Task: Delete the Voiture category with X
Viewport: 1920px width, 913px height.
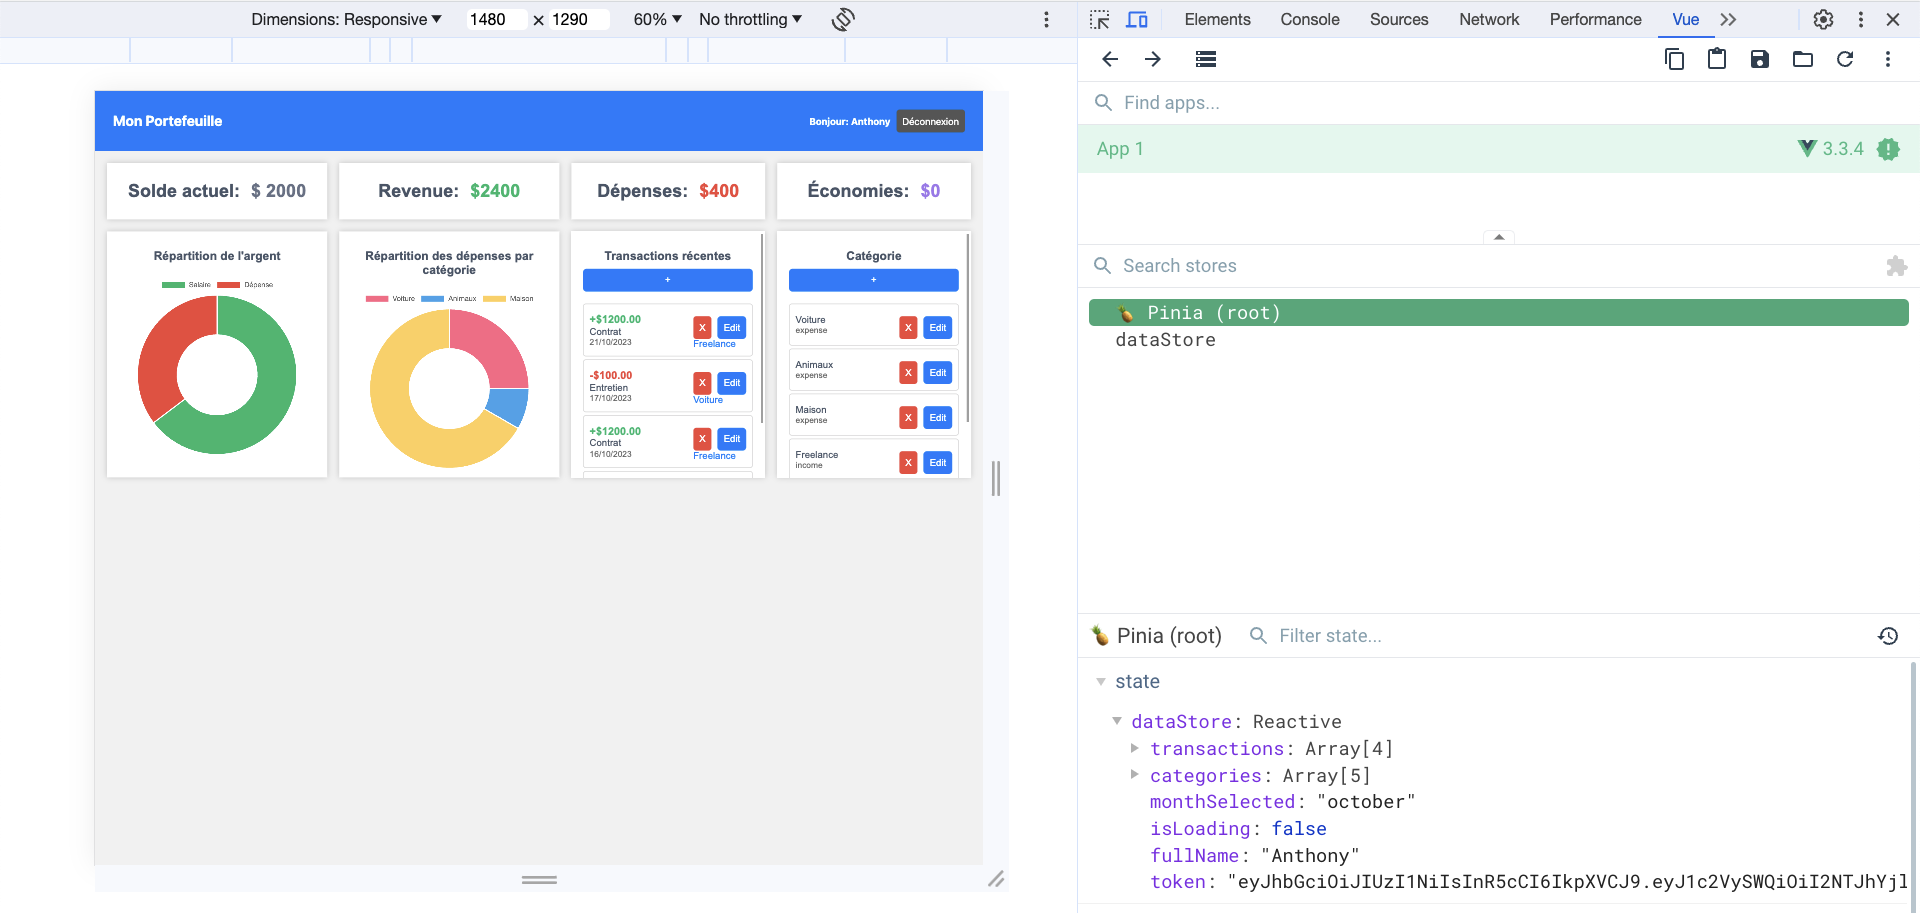Action: [x=908, y=327]
